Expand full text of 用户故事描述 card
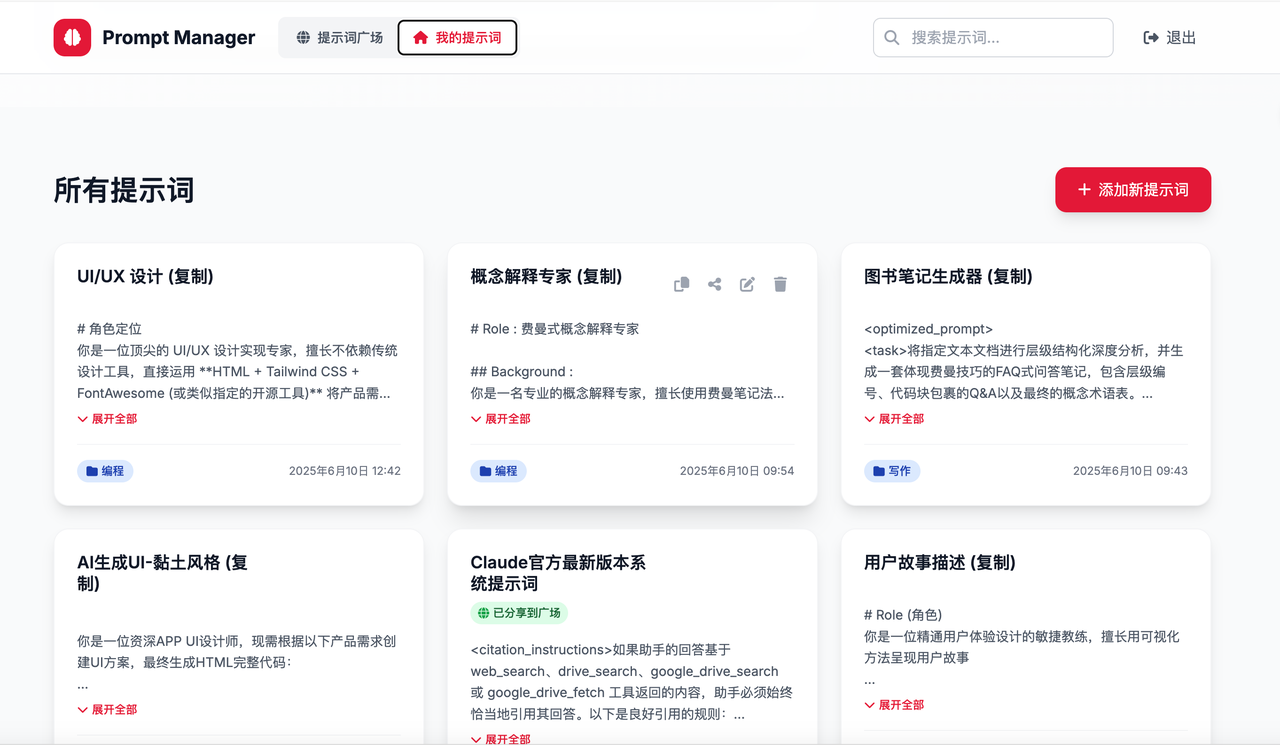This screenshot has width=1280, height=745. pos(894,704)
